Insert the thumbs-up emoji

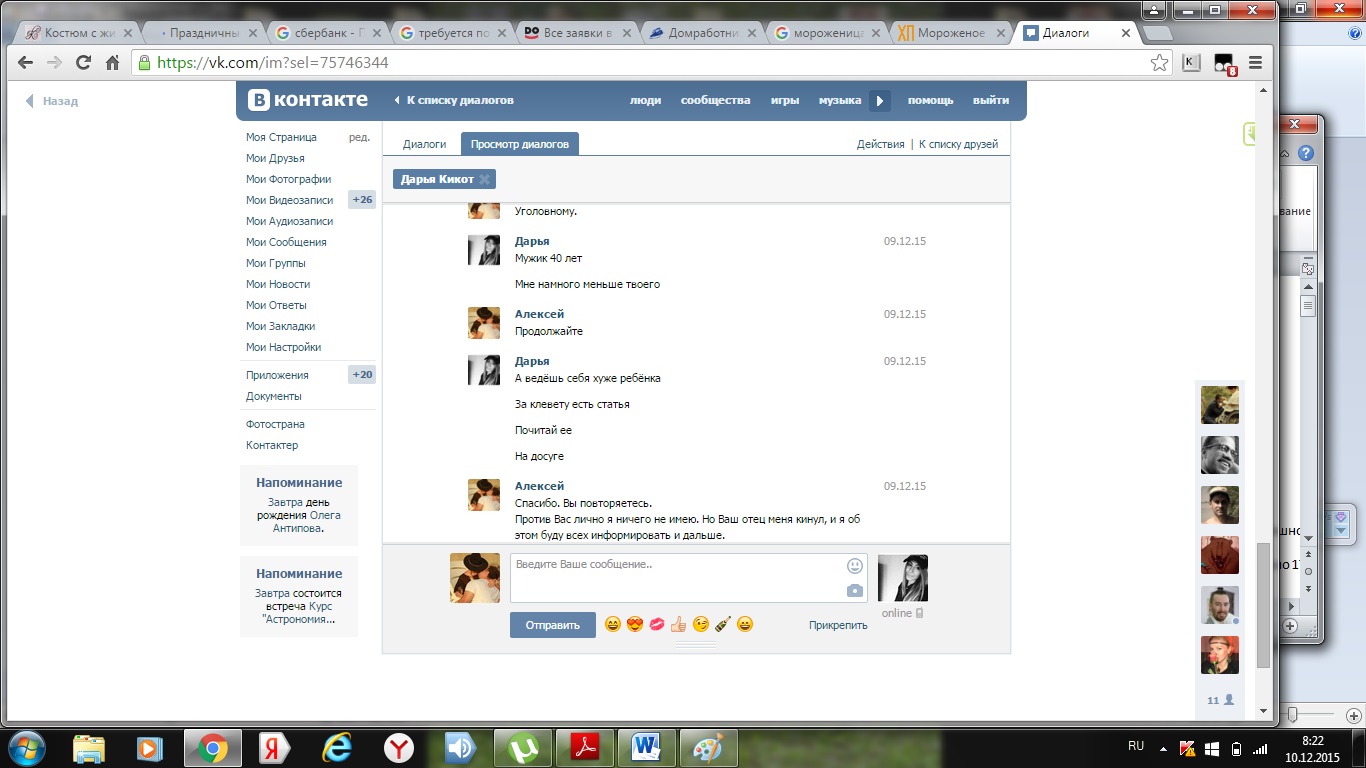678,624
